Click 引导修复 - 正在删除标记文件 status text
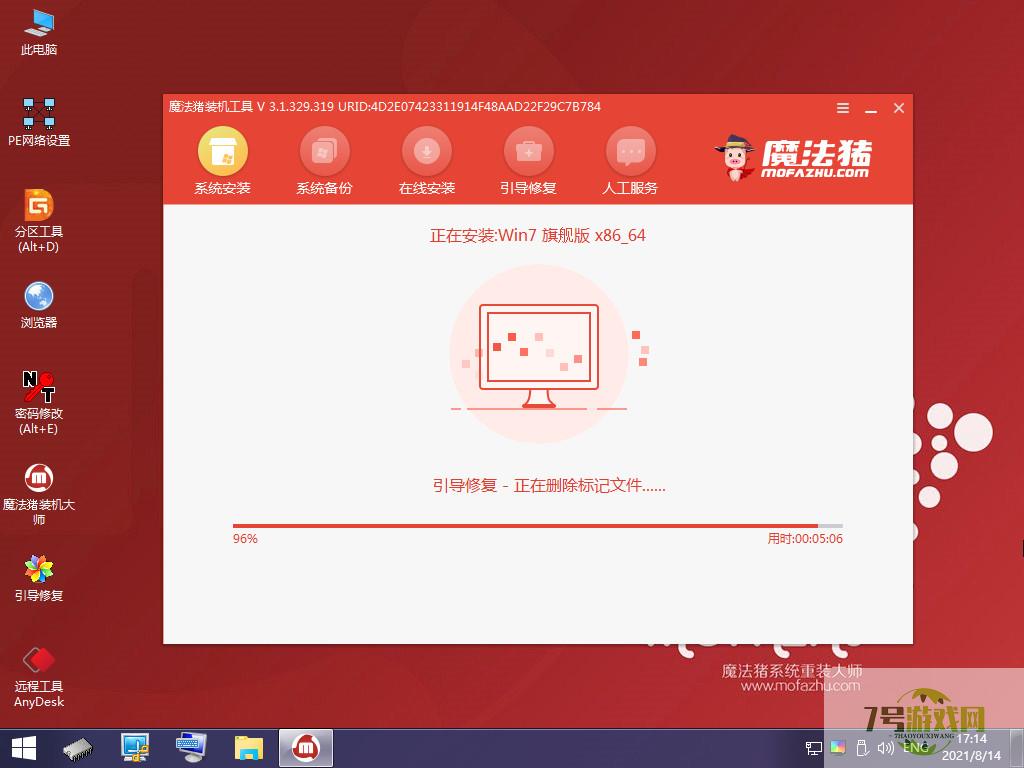The height and width of the screenshot is (768, 1024). [x=549, y=485]
